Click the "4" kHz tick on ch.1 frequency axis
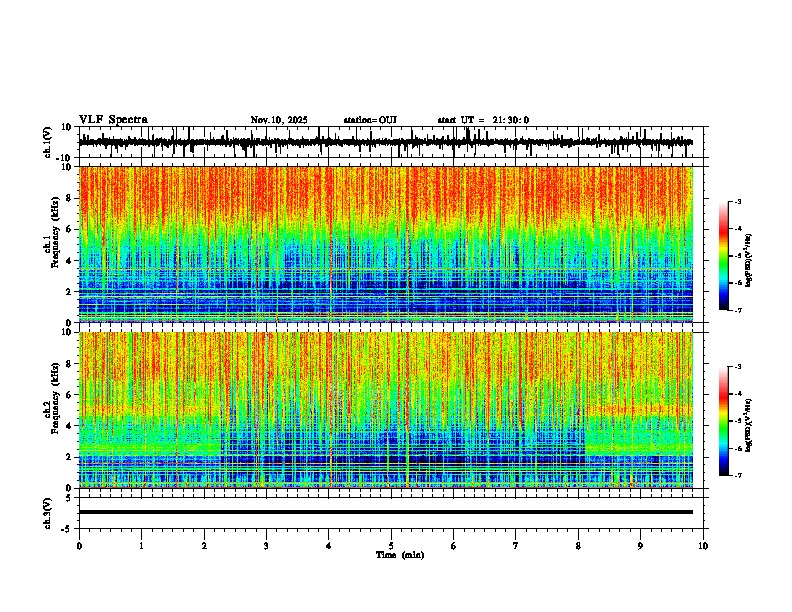This screenshot has height=612, width=792. (x=69, y=261)
